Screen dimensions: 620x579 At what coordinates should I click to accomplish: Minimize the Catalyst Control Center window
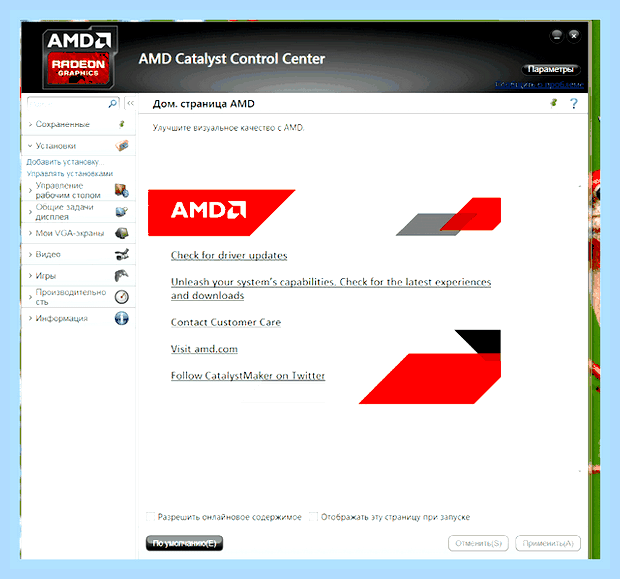coord(557,36)
